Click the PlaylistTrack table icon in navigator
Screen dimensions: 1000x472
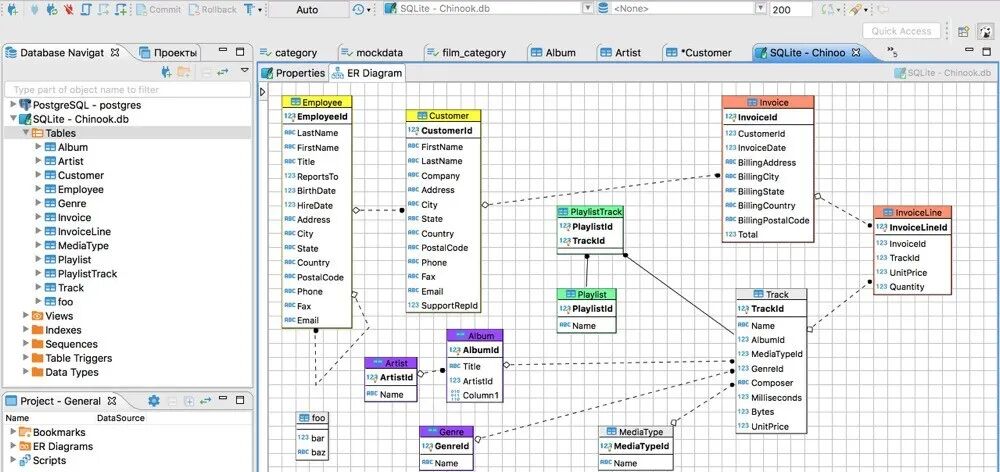click(x=50, y=274)
